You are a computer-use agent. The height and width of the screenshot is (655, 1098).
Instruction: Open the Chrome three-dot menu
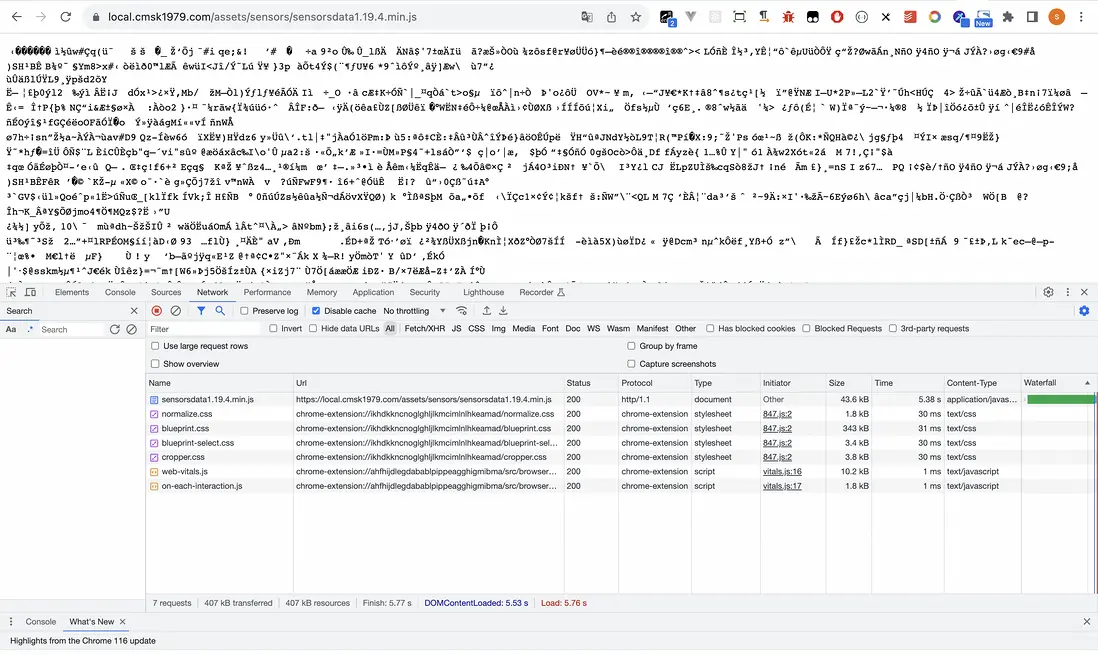point(1081,17)
